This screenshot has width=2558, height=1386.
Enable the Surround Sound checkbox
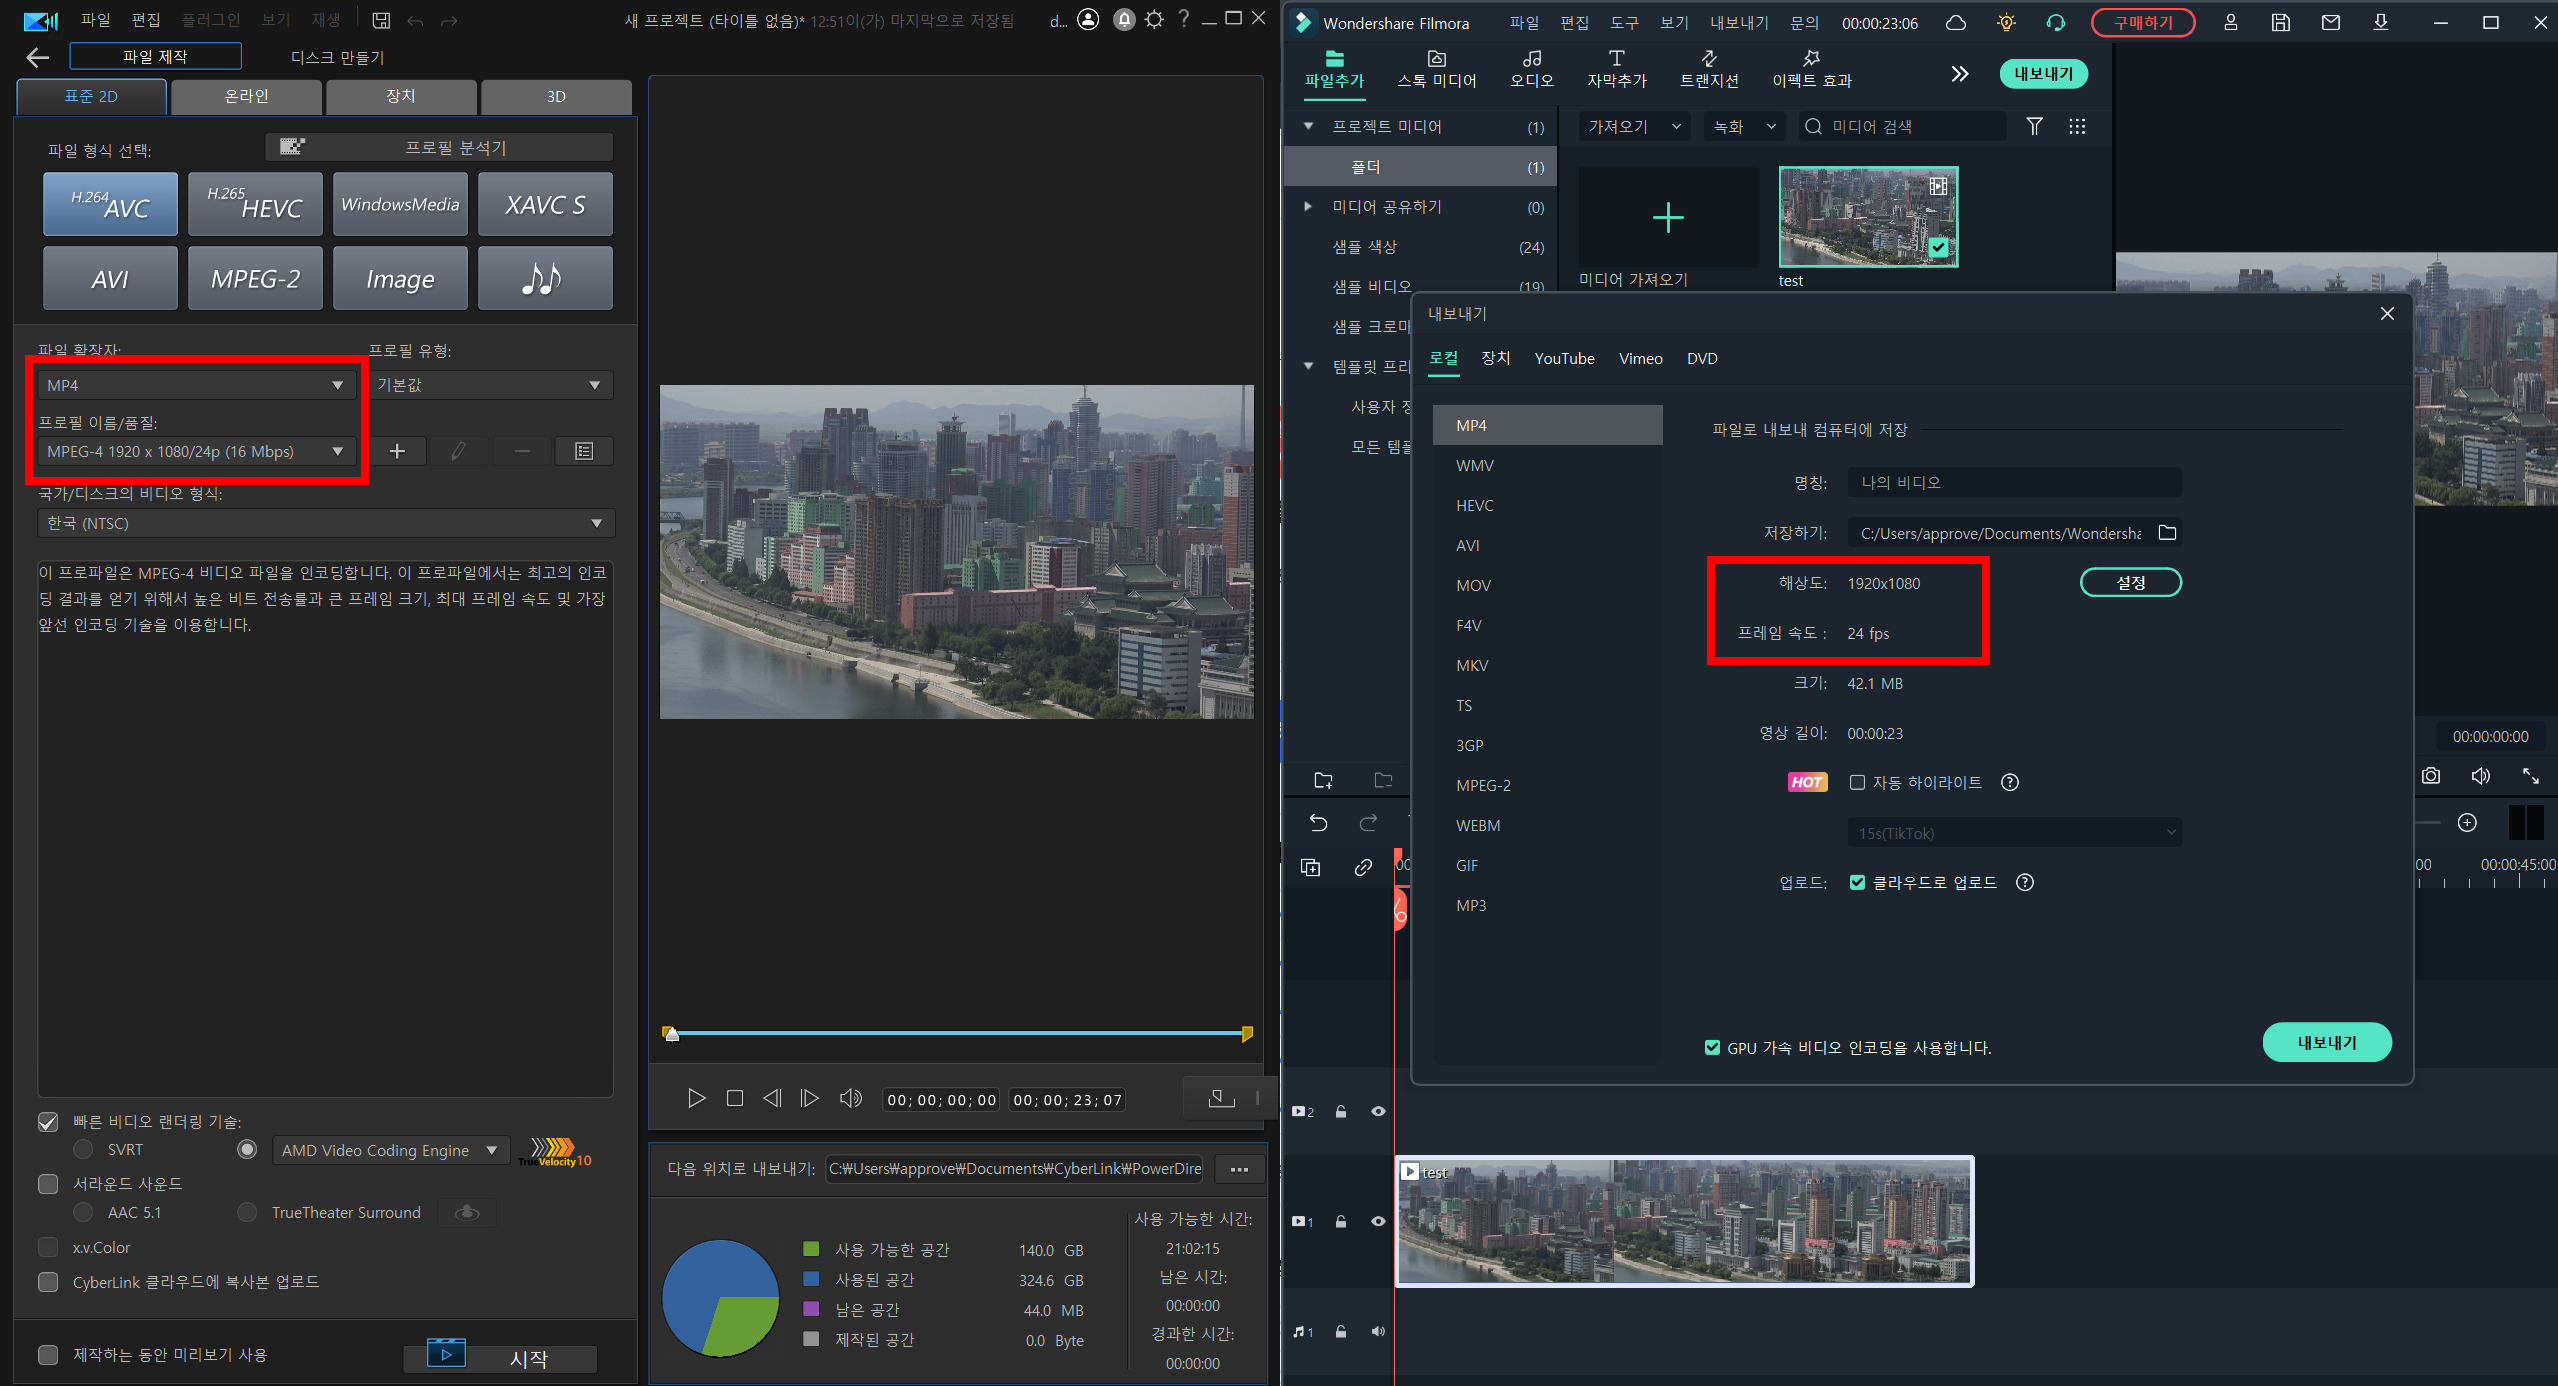point(48,1184)
